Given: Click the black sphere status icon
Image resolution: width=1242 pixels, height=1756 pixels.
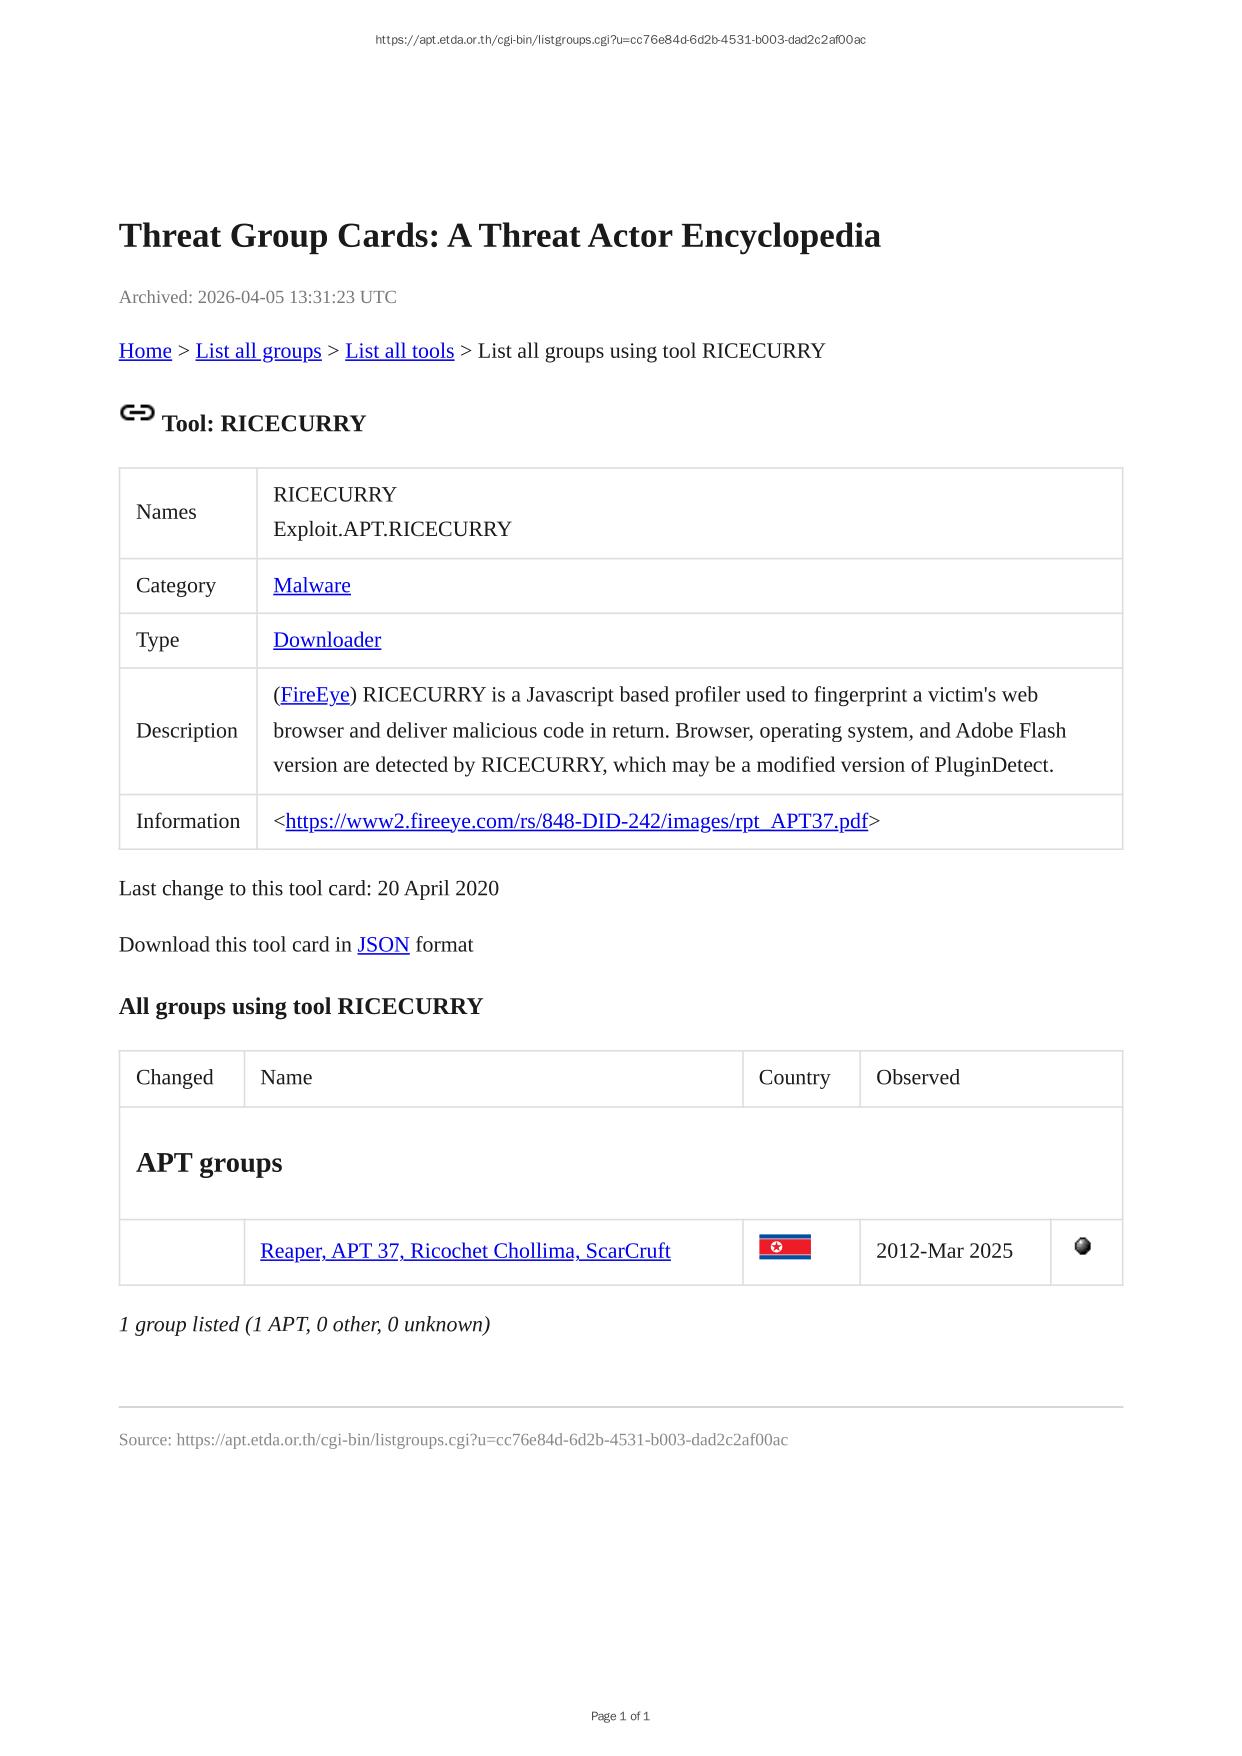Looking at the screenshot, I should pos(1082,1246).
